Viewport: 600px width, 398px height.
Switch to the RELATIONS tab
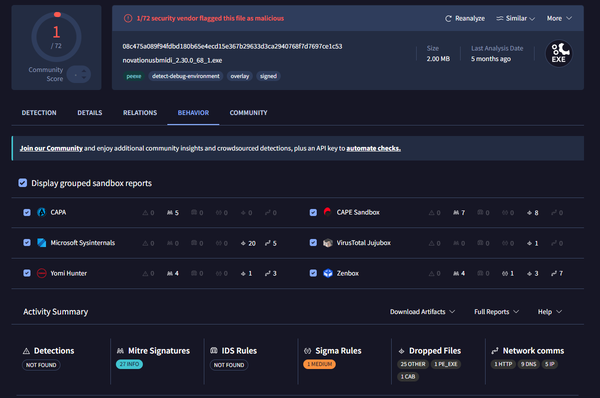(140, 113)
